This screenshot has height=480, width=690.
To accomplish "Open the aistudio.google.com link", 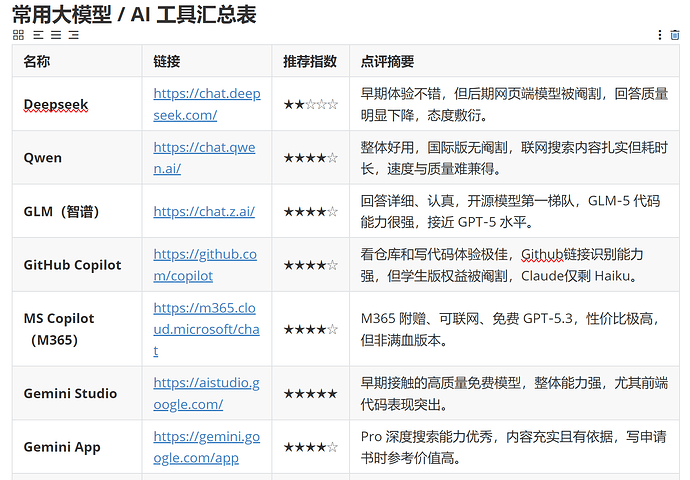I will click(206, 393).
